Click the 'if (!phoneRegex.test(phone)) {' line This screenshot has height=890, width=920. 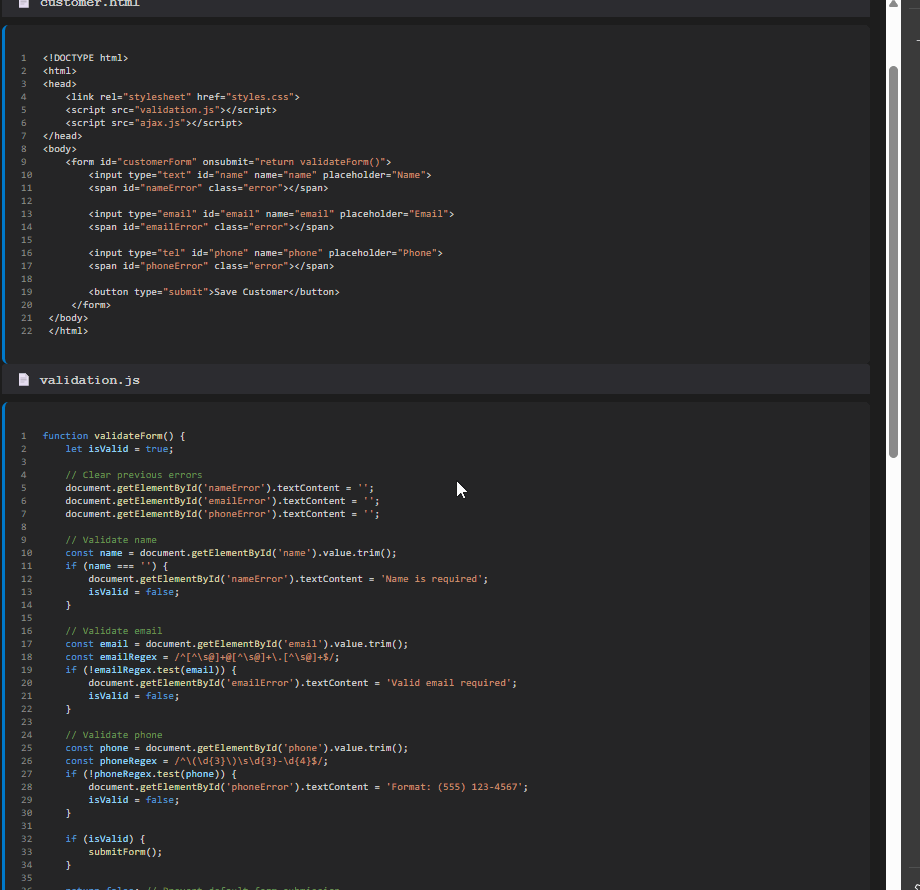151,774
